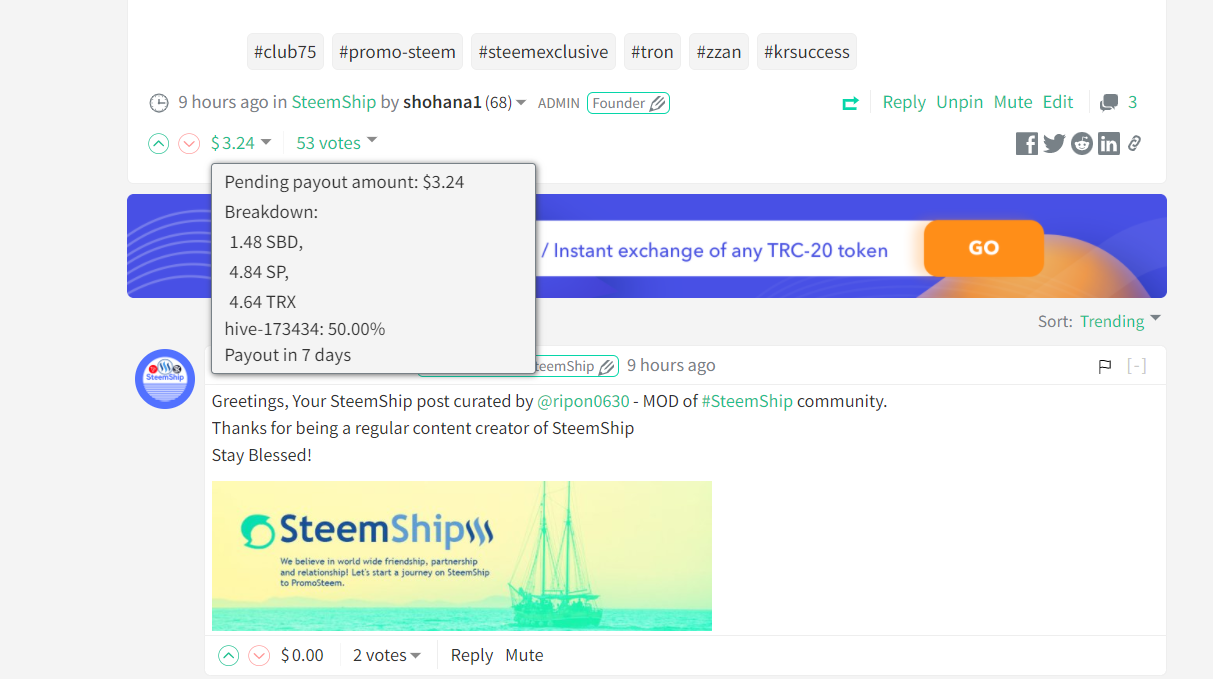The height and width of the screenshot is (679, 1213).
Task: Click the resteem arrow icon
Action: coord(850,102)
